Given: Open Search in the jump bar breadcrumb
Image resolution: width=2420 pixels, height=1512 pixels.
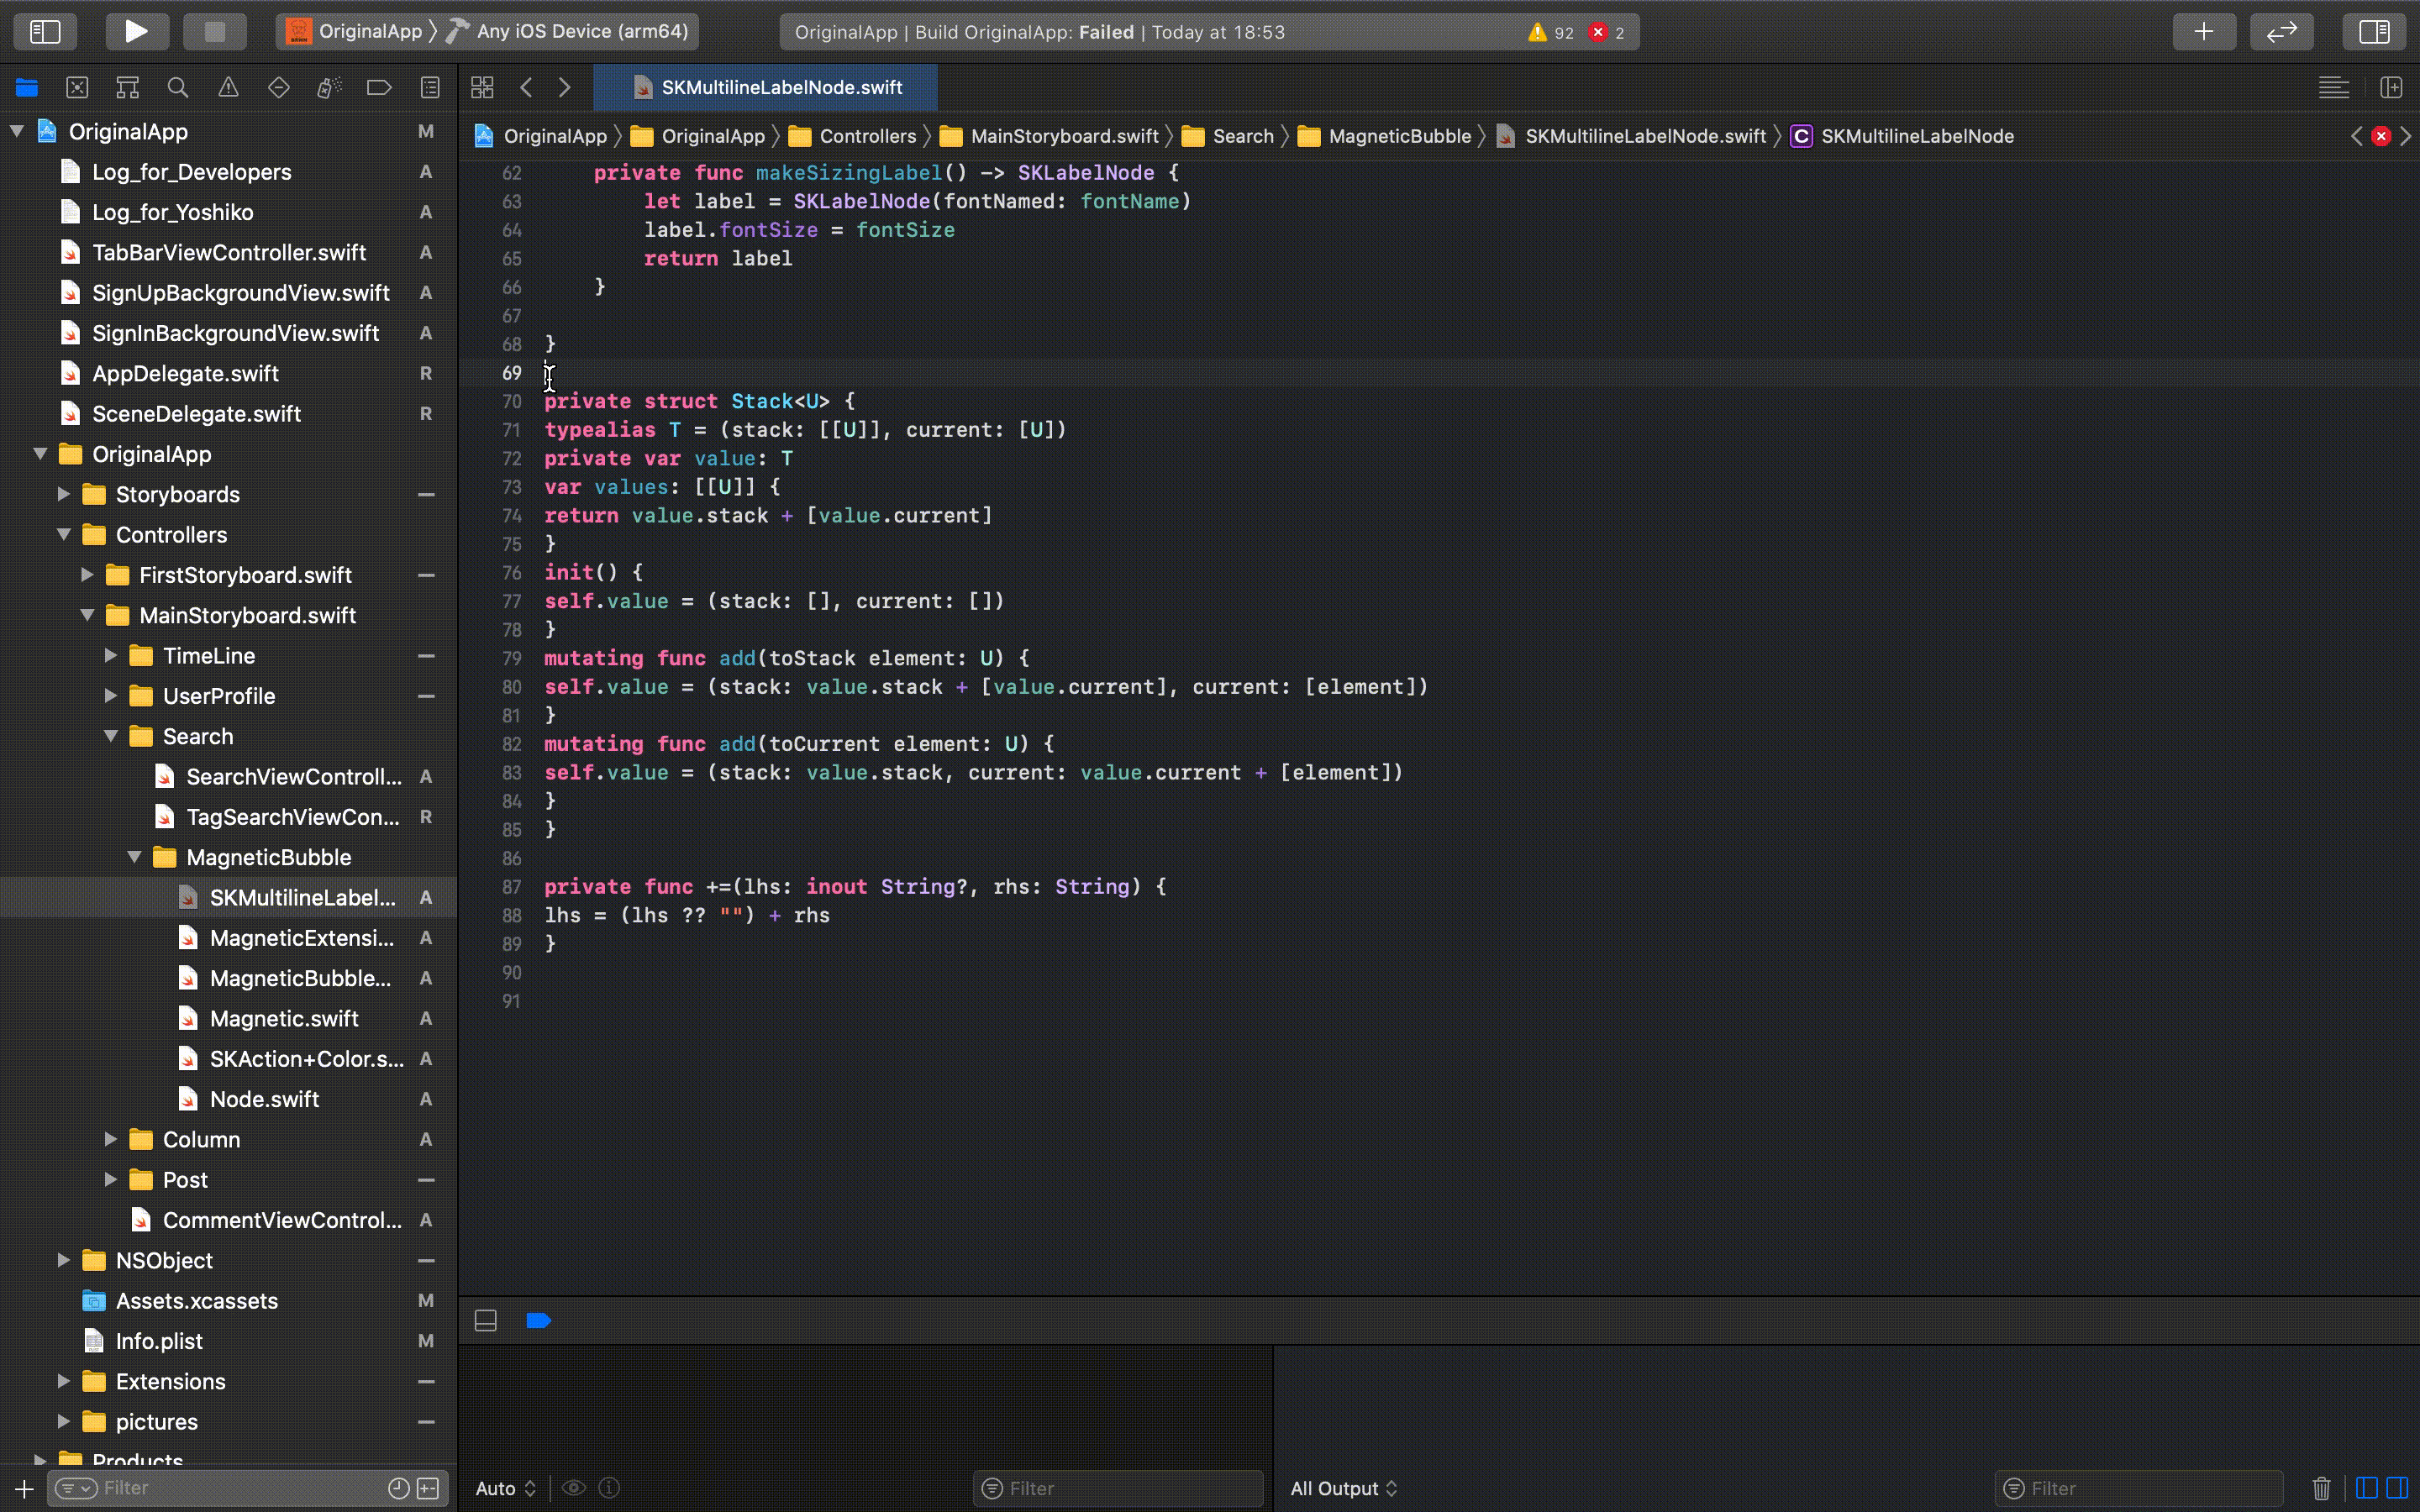Looking at the screenshot, I should click(1242, 136).
